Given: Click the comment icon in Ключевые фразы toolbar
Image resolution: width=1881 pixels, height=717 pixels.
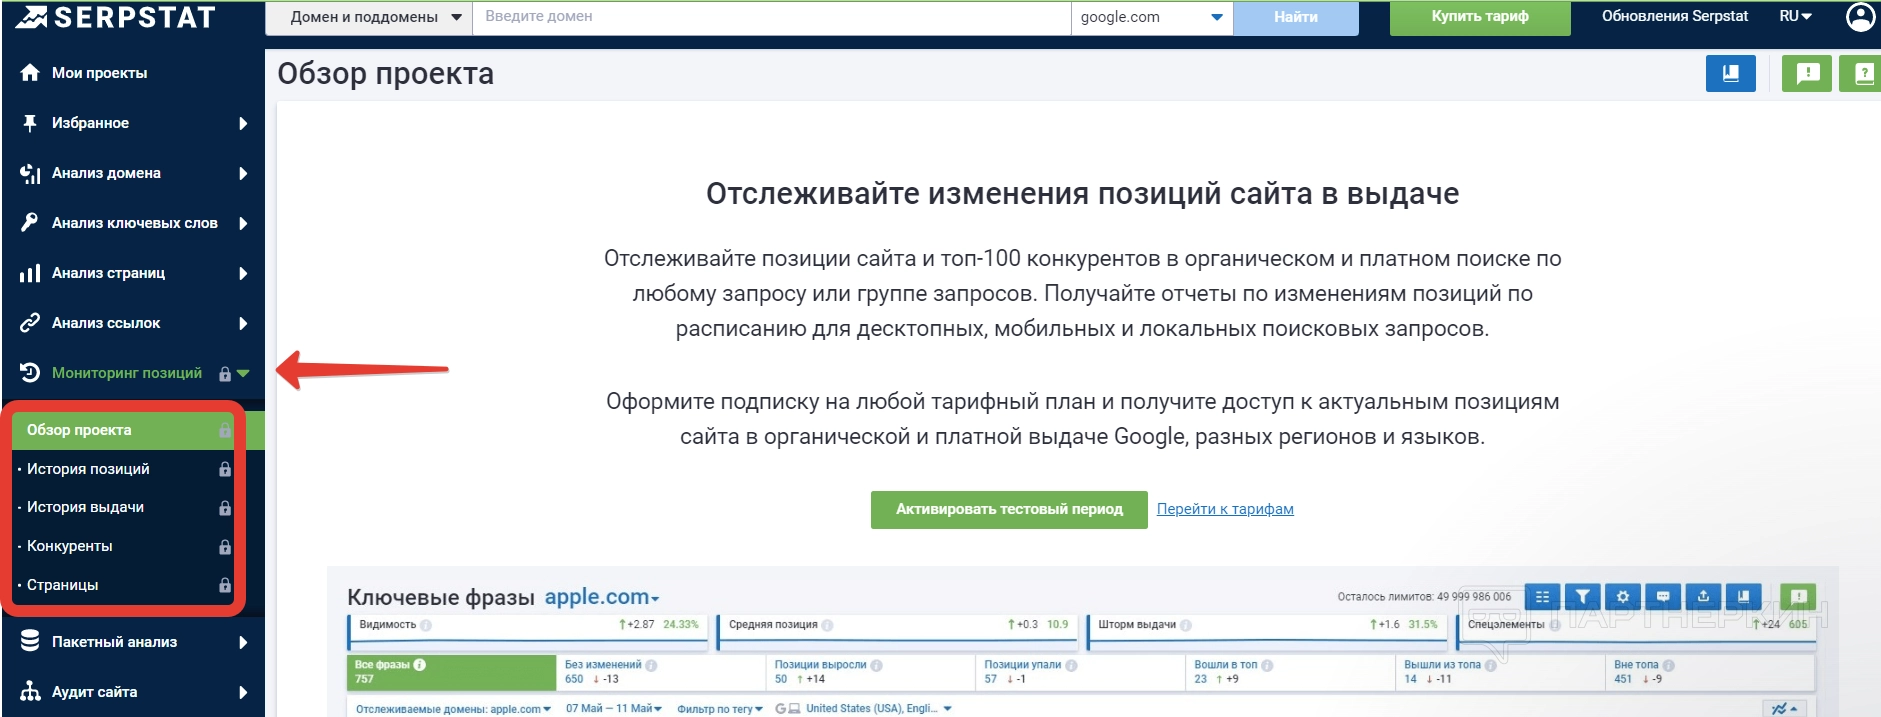Looking at the screenshot, I should [1663, 597].
